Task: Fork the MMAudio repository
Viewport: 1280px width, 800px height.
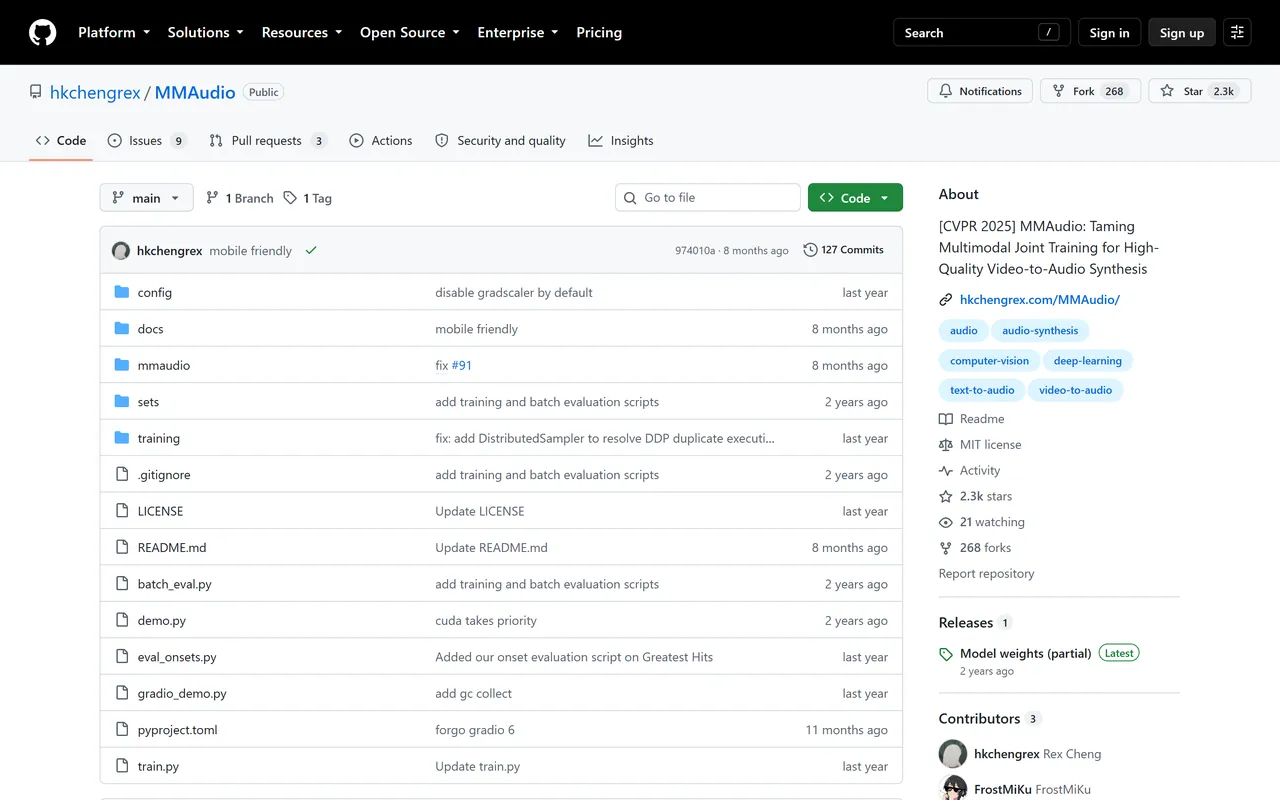Action: (1090, 91)
